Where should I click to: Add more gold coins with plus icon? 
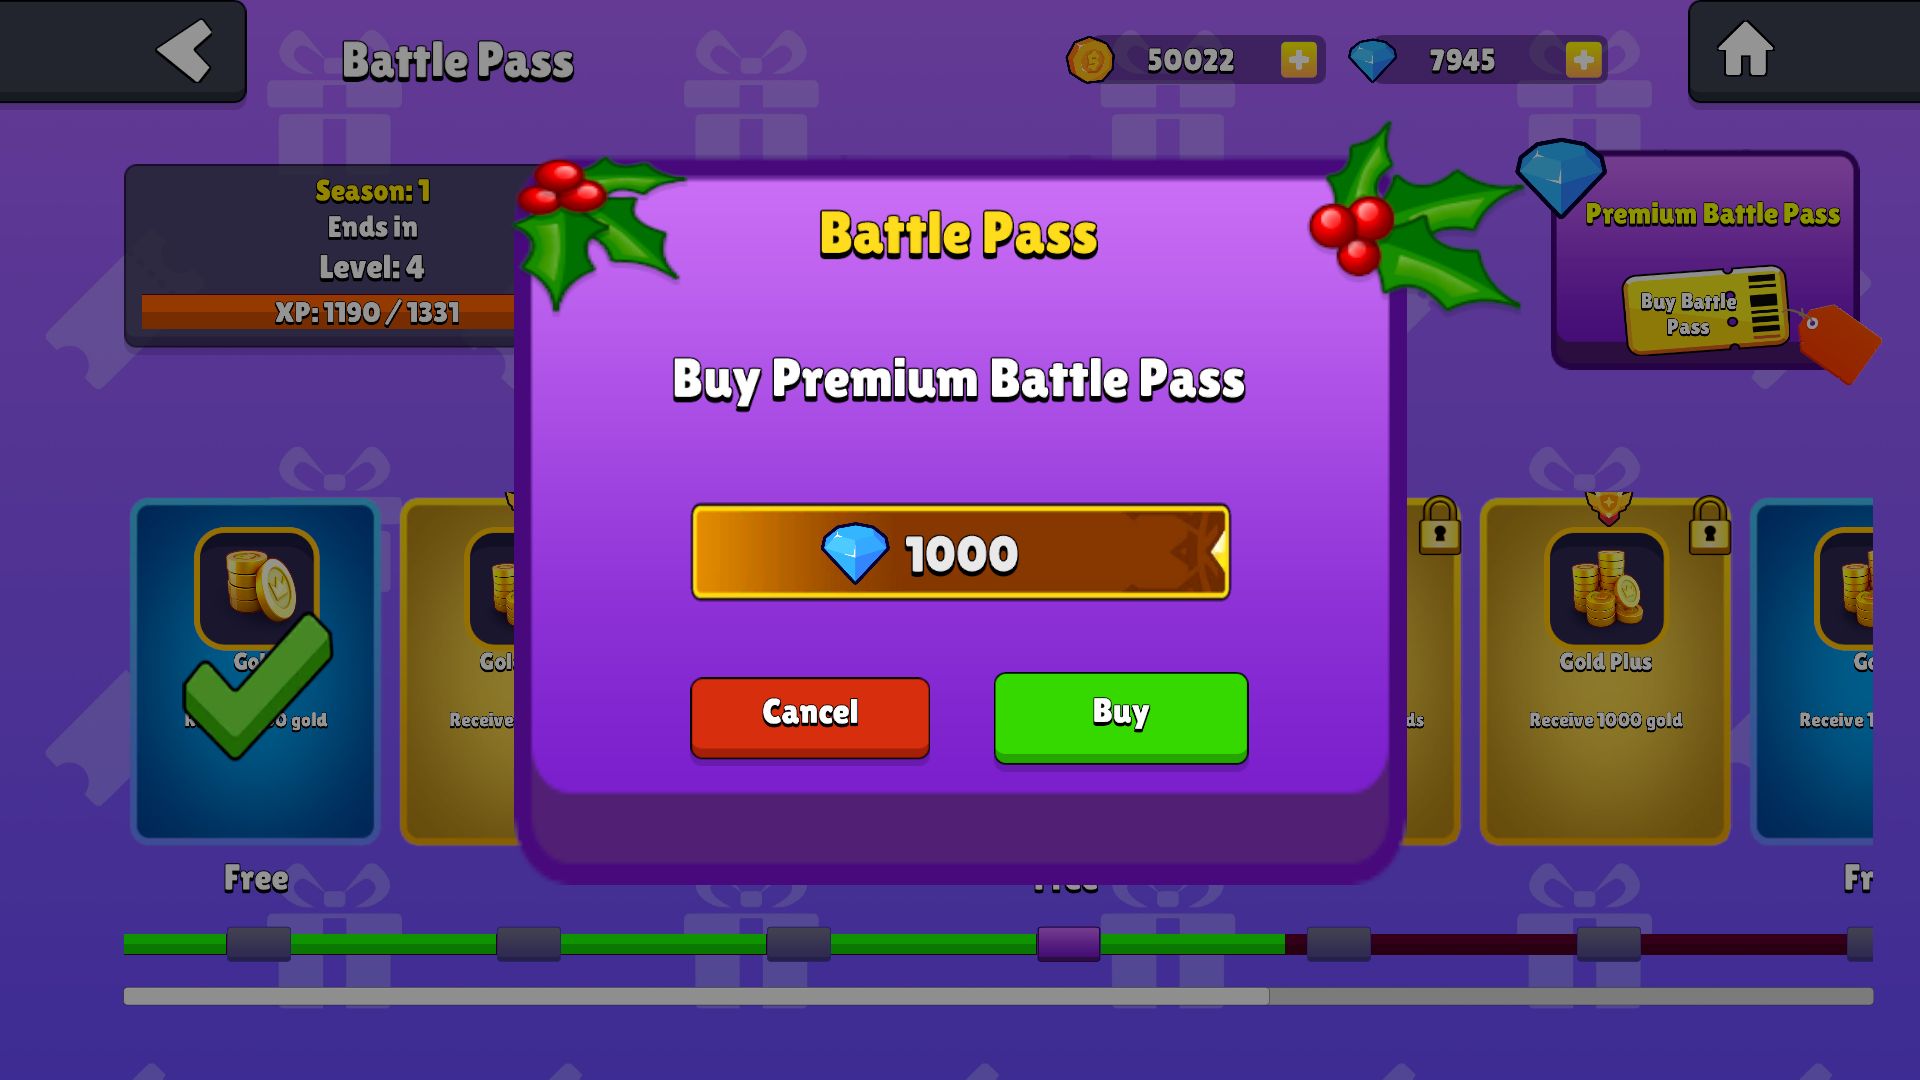pyautogui.click(x=1299, y=60)
